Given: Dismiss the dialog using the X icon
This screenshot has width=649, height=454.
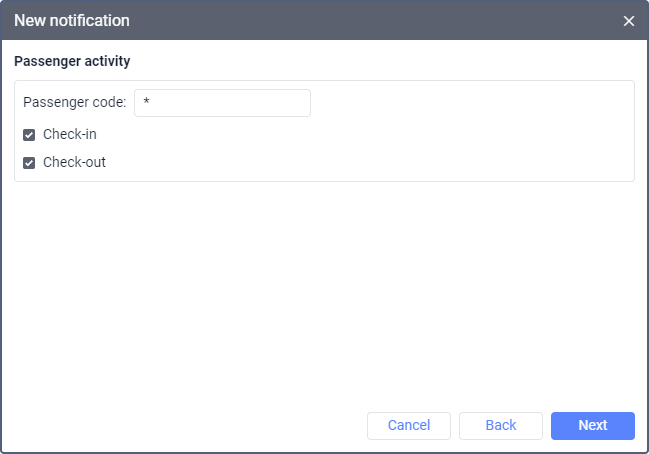Looking at the screenshot, I should tap(629, 21).
